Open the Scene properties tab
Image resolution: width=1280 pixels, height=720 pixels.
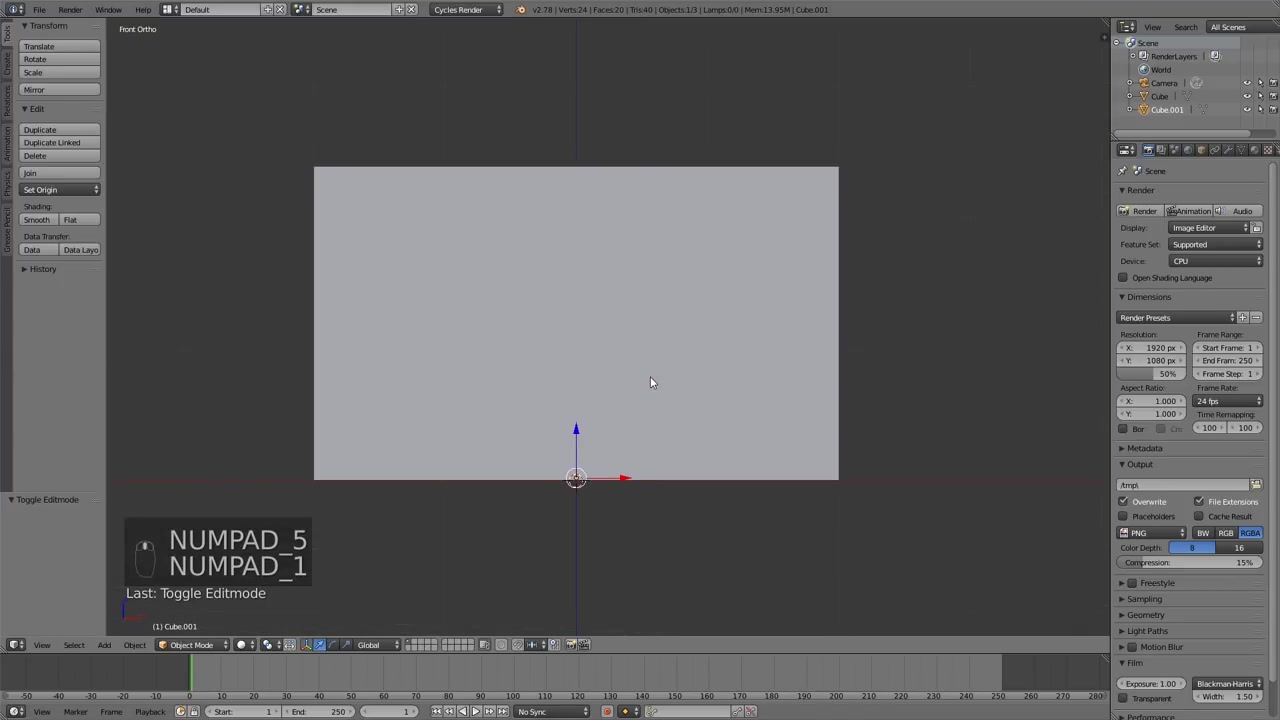pyautogui.click(x=1175, y=149)
